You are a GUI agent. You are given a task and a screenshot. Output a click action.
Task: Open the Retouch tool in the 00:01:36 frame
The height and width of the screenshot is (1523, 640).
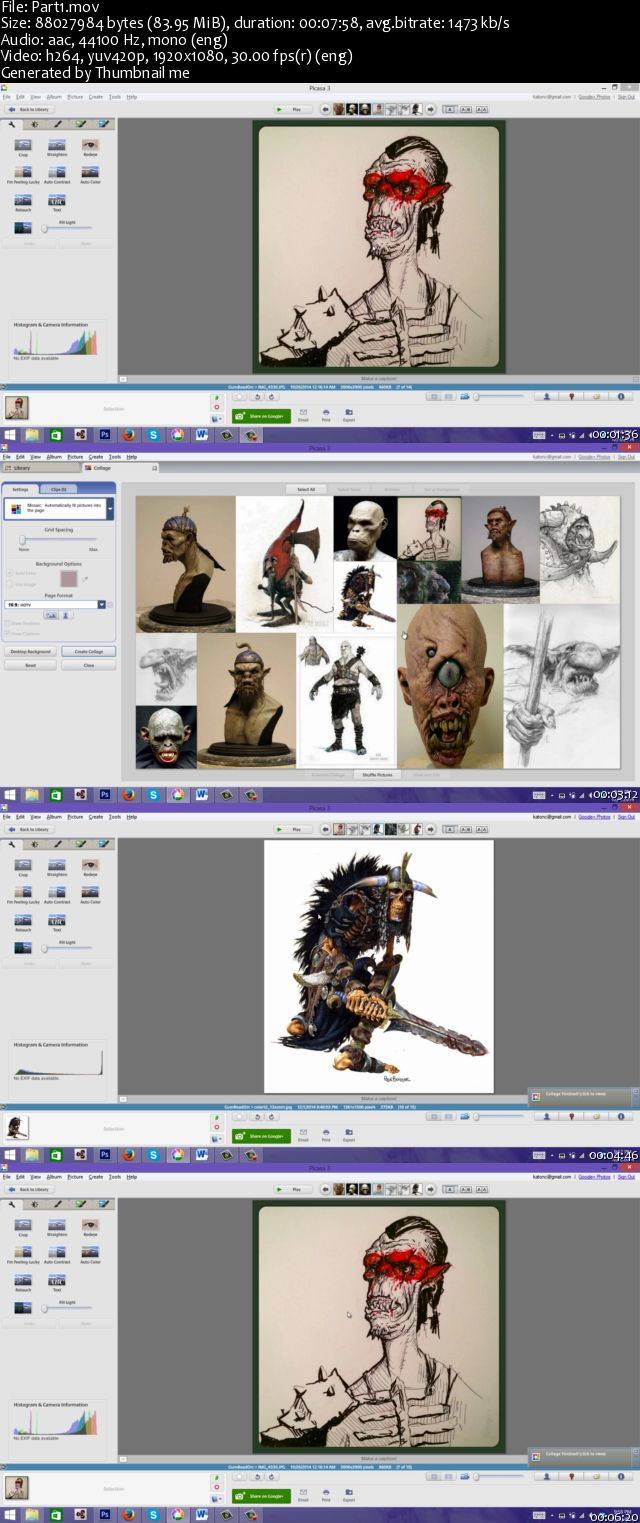[23, 202]
